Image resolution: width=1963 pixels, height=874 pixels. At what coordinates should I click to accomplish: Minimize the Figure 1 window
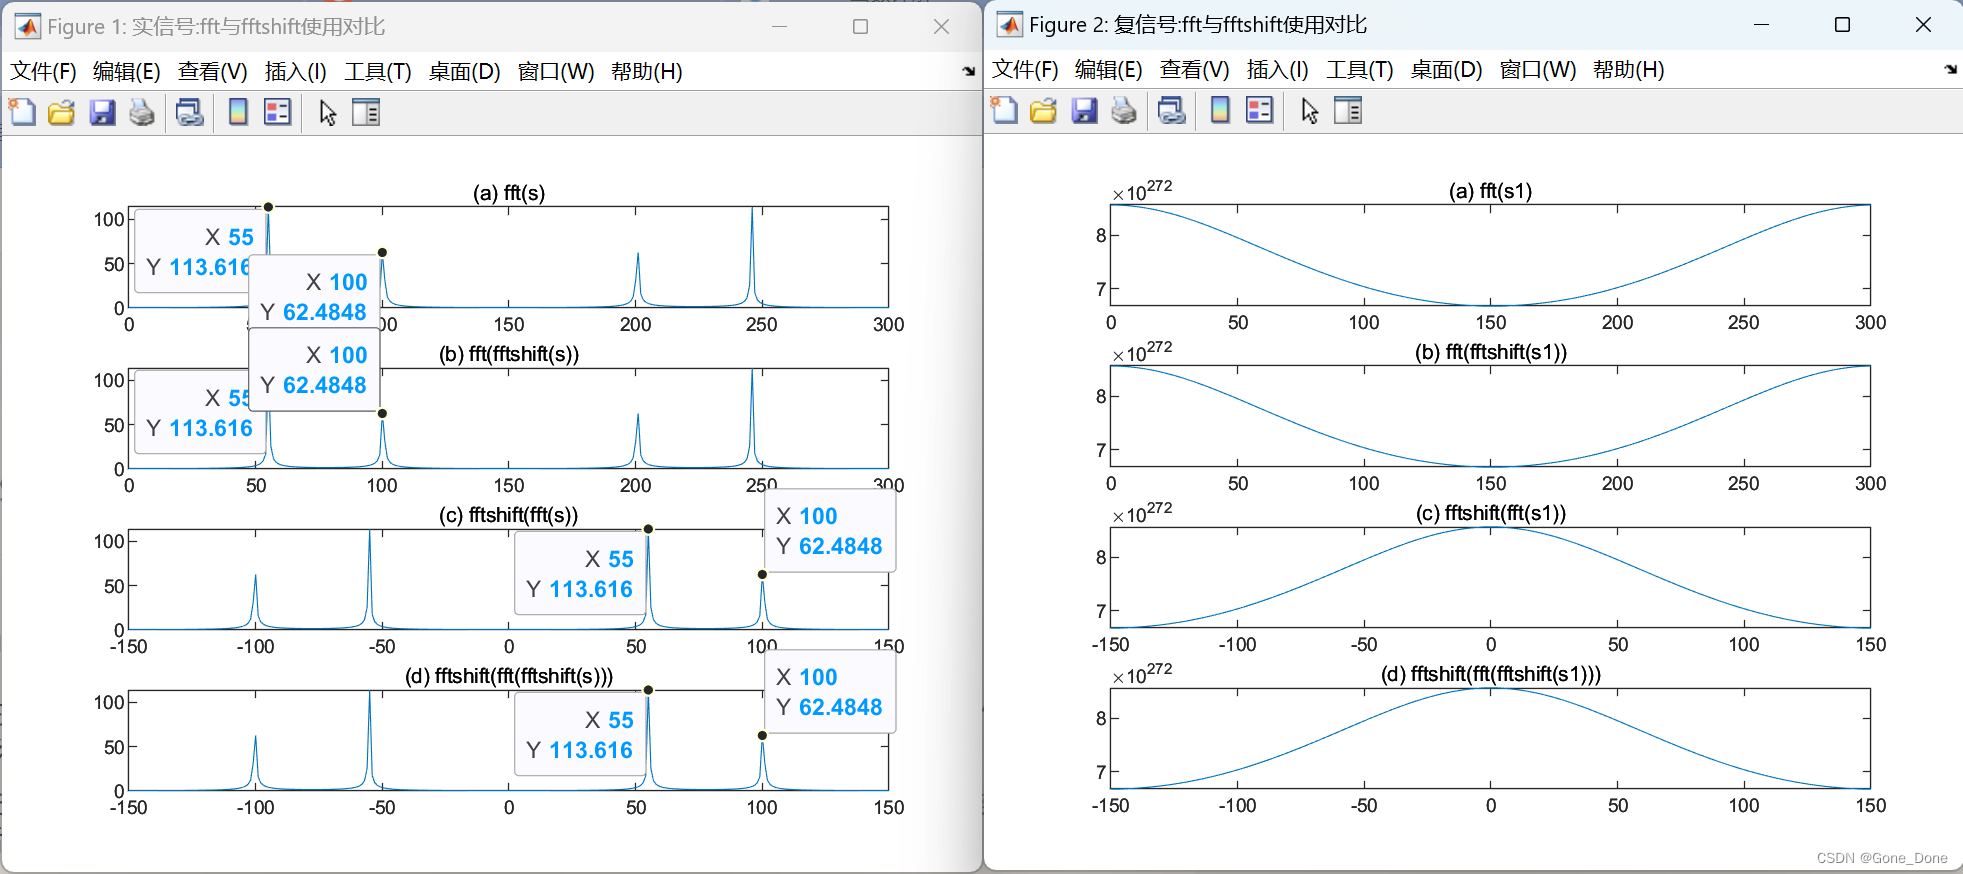[x=780, y=27]
